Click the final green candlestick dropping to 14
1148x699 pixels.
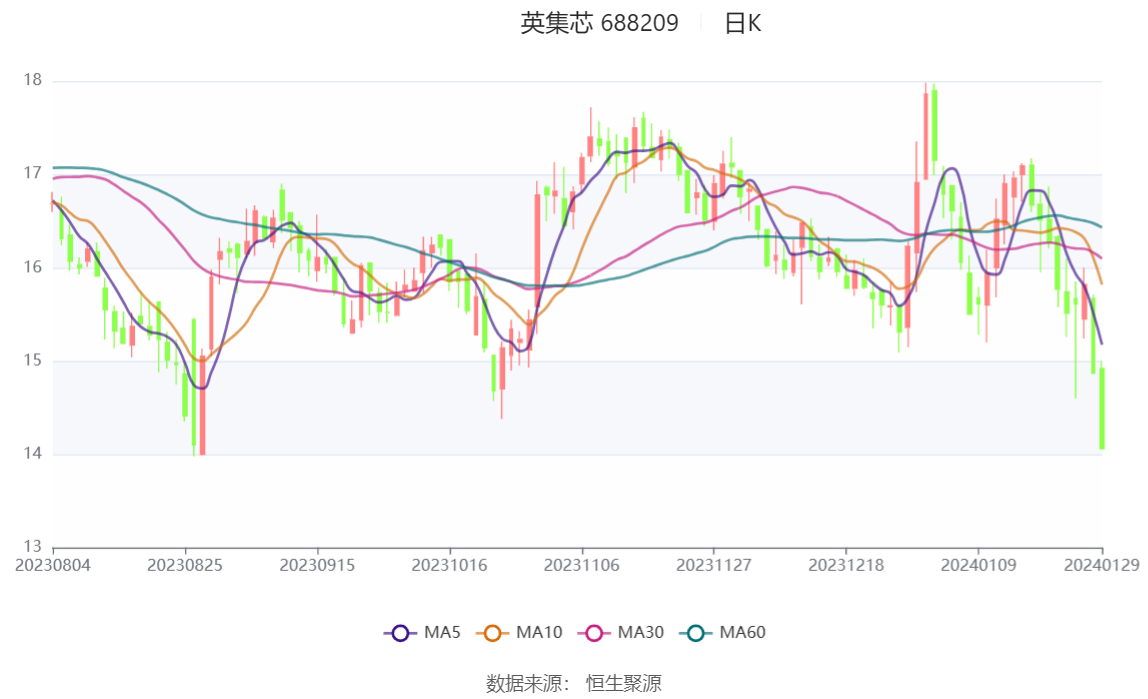[x=1102, y=408]
